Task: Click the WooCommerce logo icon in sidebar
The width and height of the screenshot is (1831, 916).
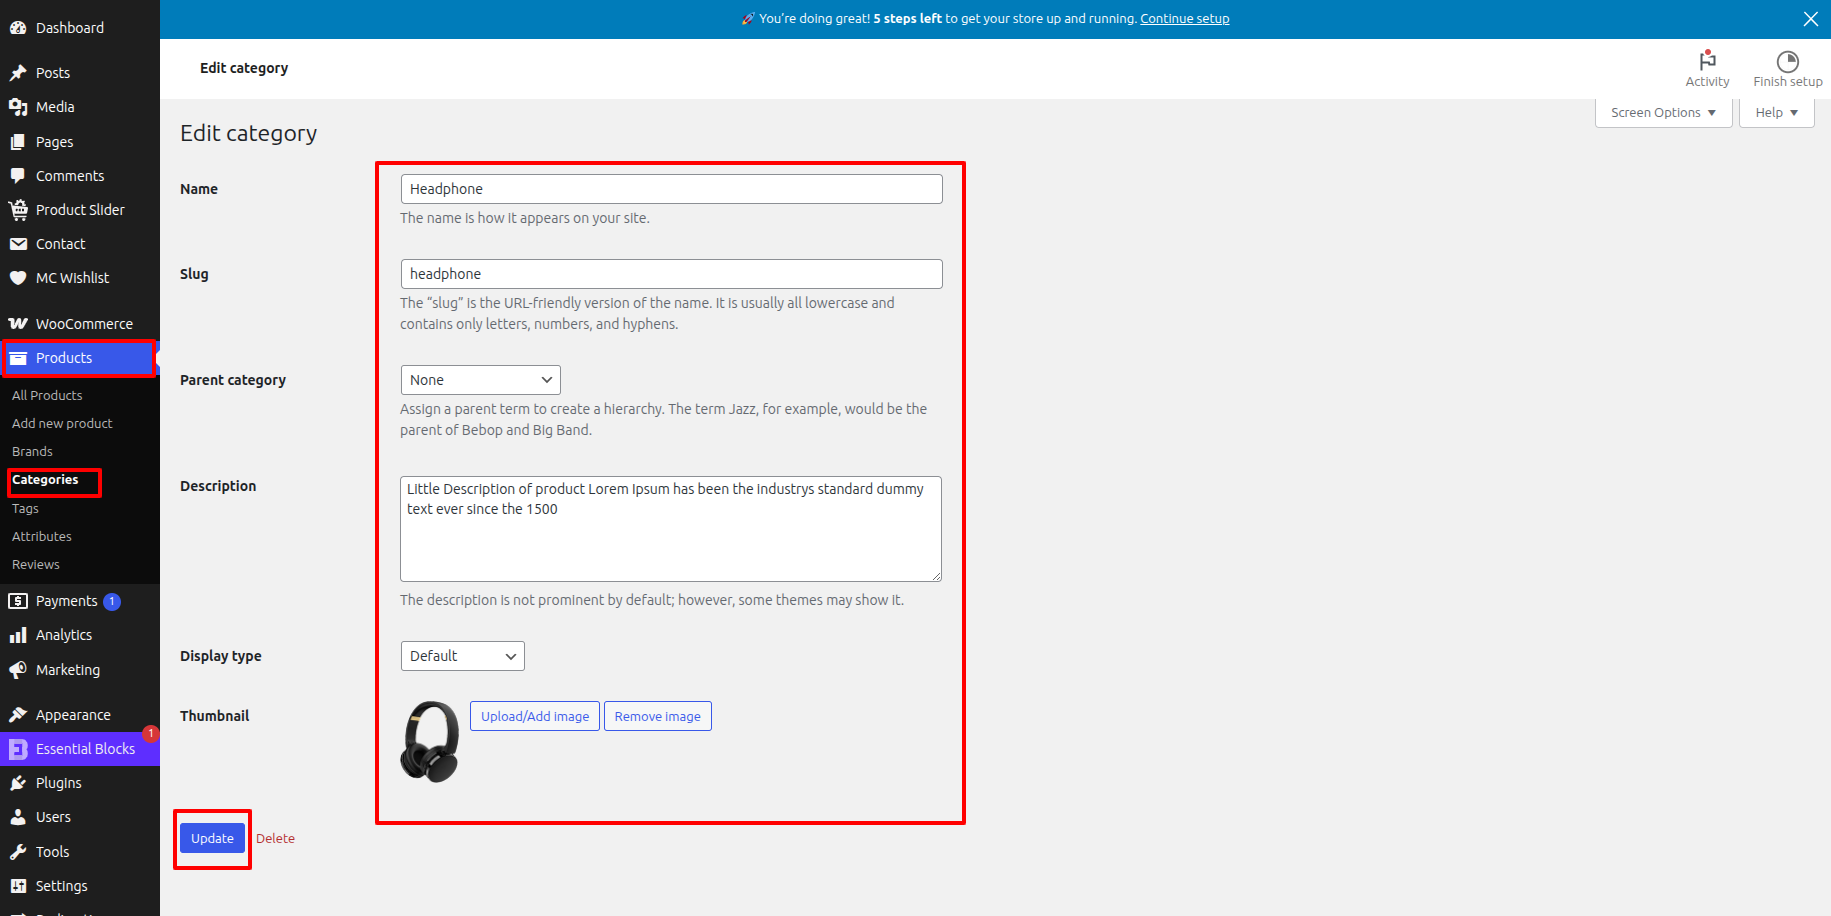Action: pyautogui.click(x=18, y=324)
